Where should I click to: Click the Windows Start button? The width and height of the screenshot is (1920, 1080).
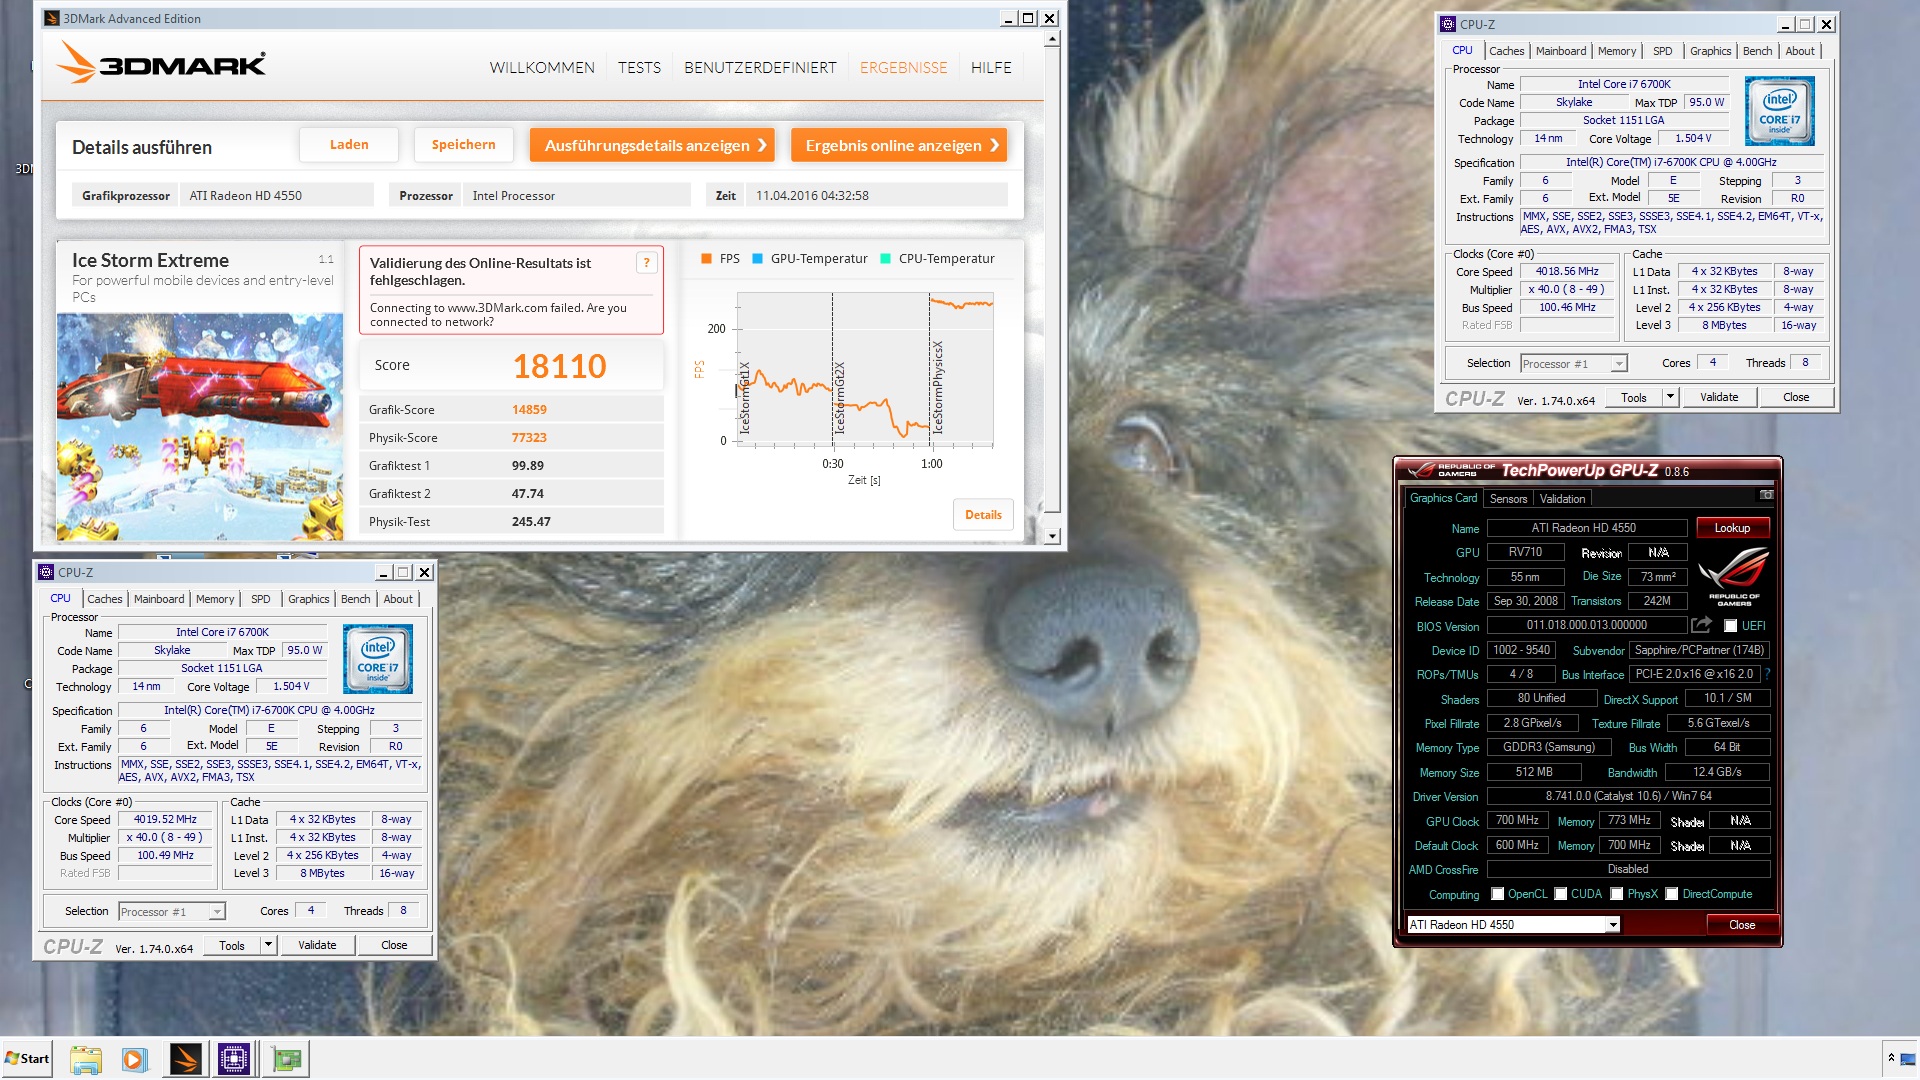click(28, 1059)
